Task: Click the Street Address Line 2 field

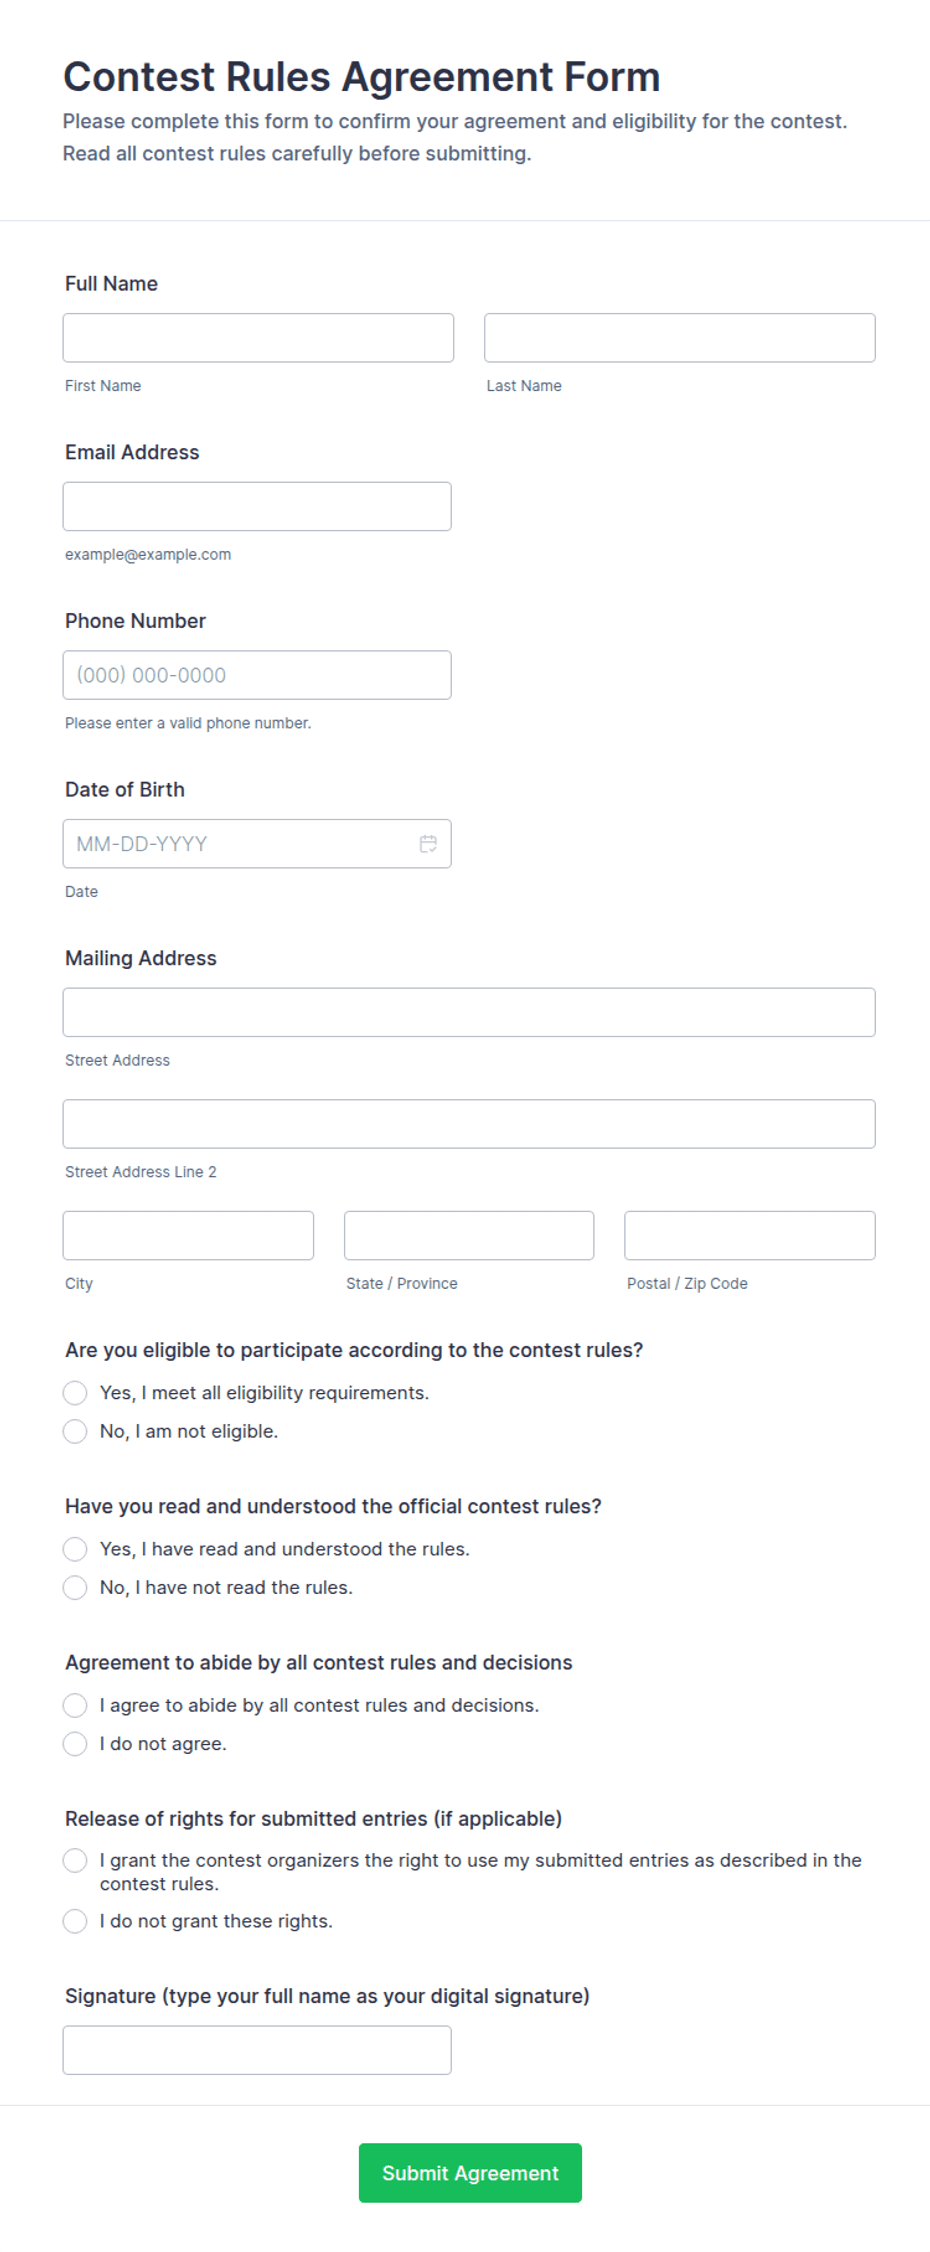Action: coord(469,1124)
